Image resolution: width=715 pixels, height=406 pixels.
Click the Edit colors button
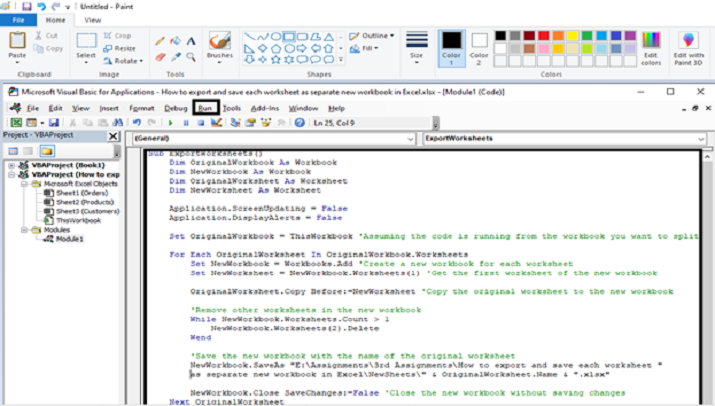click(651, 49)
